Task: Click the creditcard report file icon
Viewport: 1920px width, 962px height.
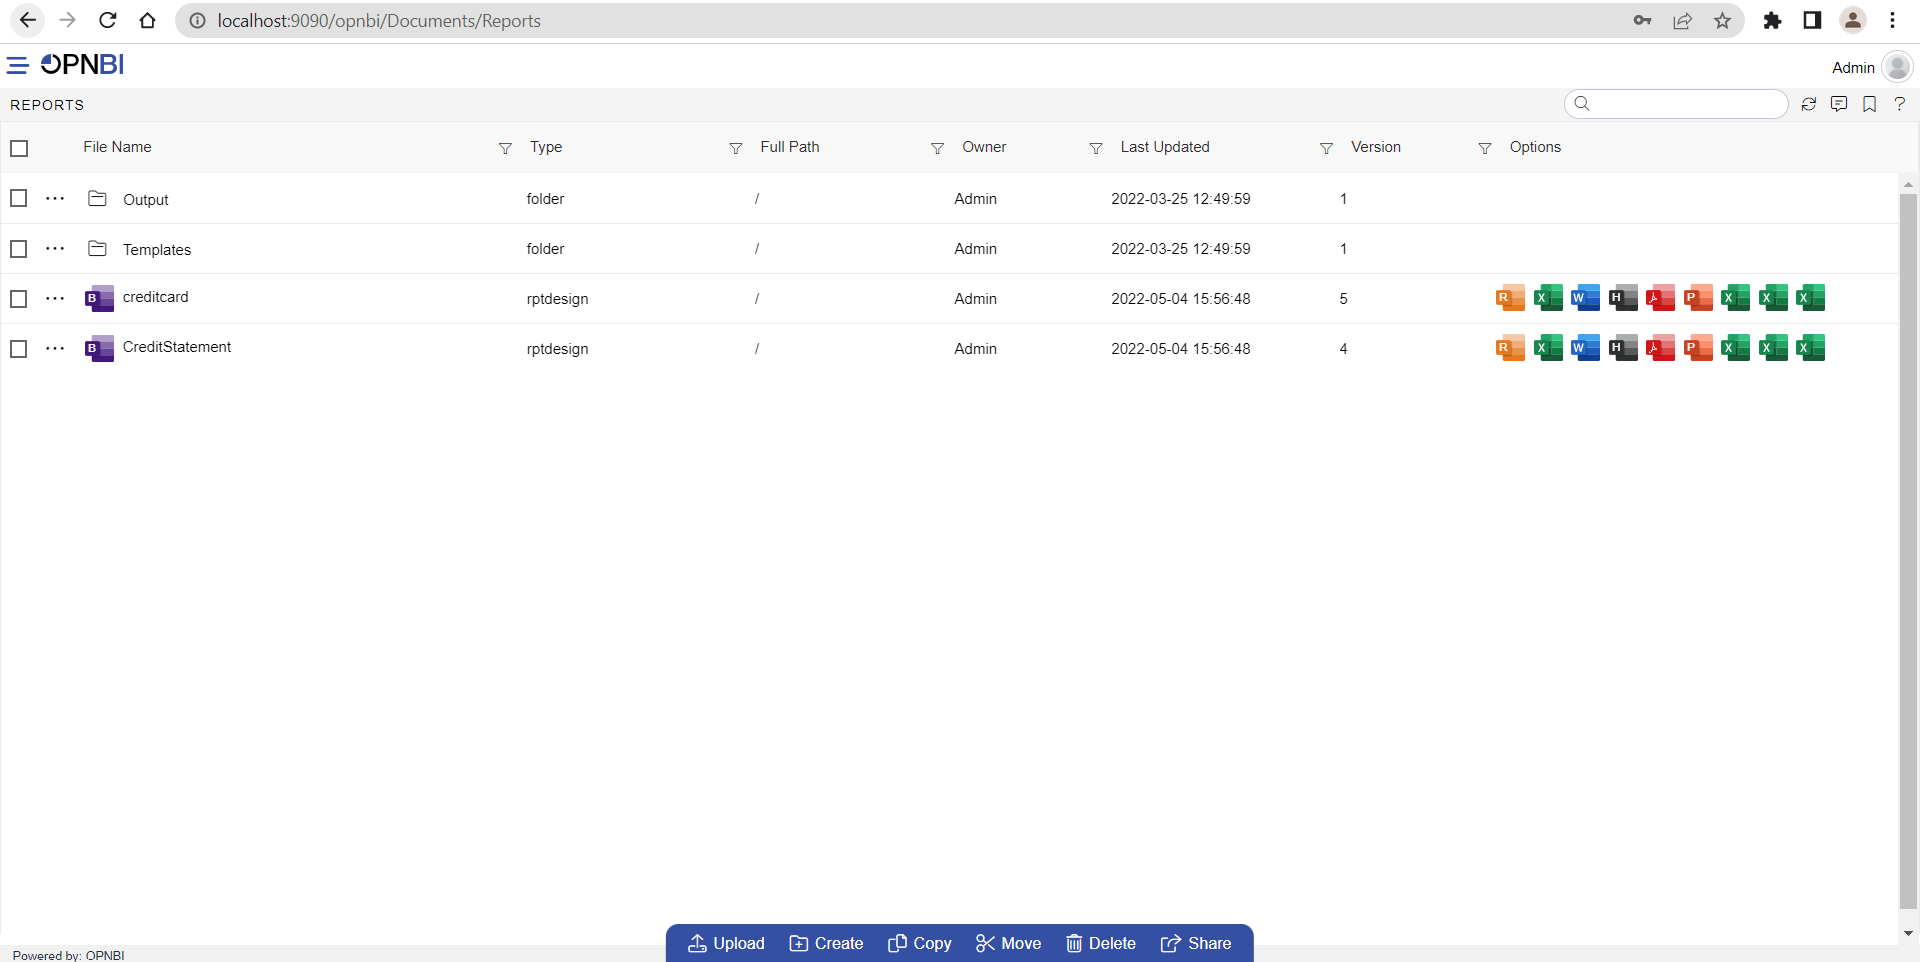Action: (x=99, y=298)
